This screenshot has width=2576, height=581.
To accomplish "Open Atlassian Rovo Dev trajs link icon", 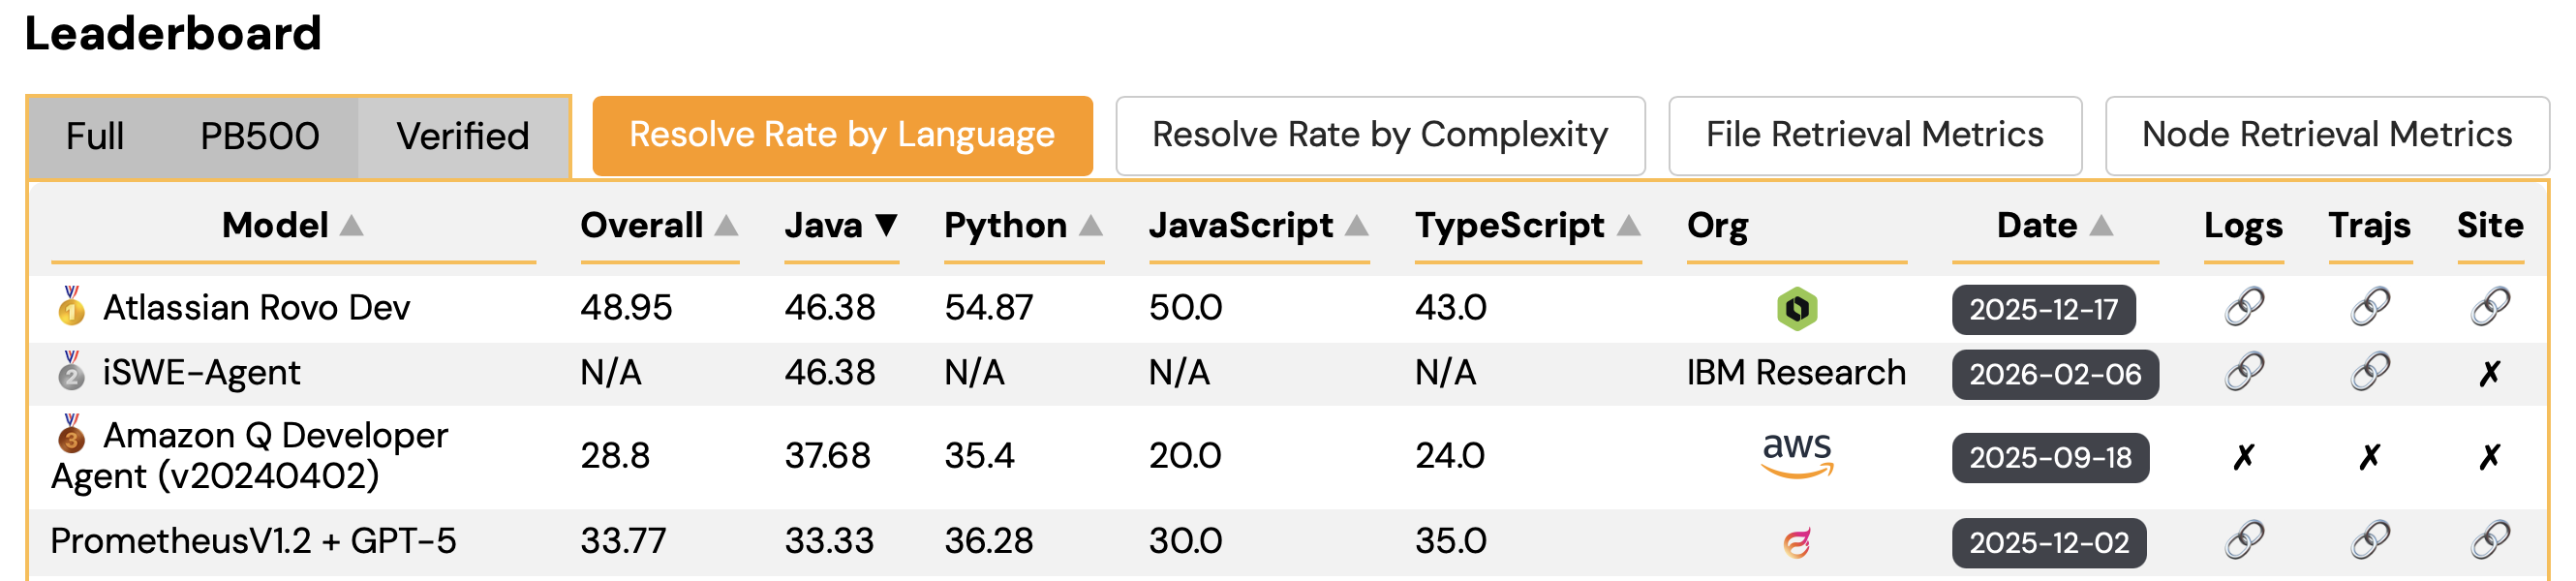I will coord(2369,307).
